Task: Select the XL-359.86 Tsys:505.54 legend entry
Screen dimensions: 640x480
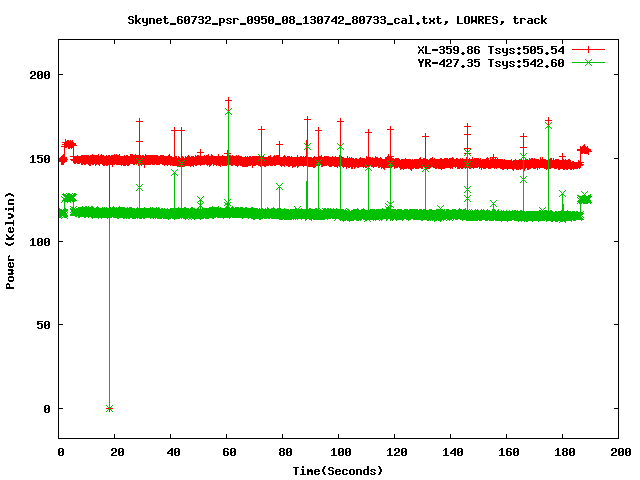Action: click(491, 50)
